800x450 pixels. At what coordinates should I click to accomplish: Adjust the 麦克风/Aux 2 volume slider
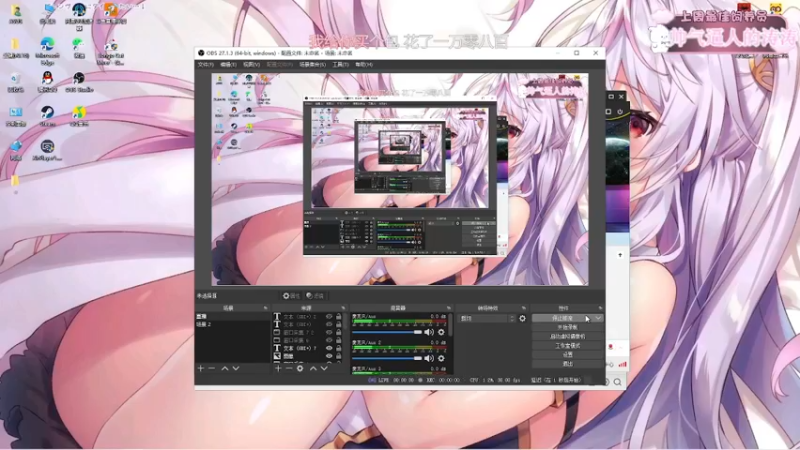click(387, 358)
